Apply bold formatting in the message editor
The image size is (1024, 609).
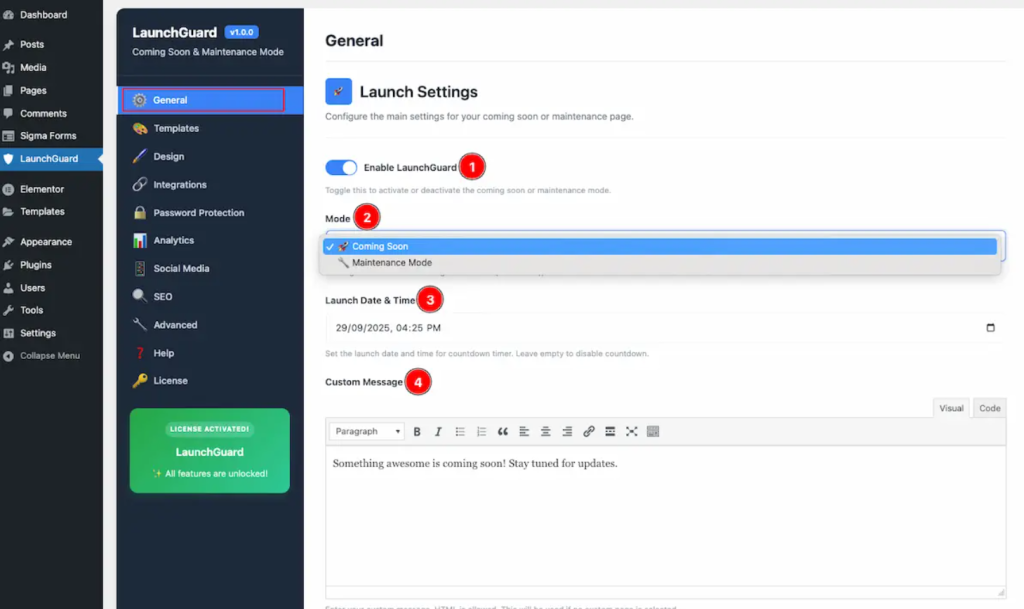click(417, 431)
